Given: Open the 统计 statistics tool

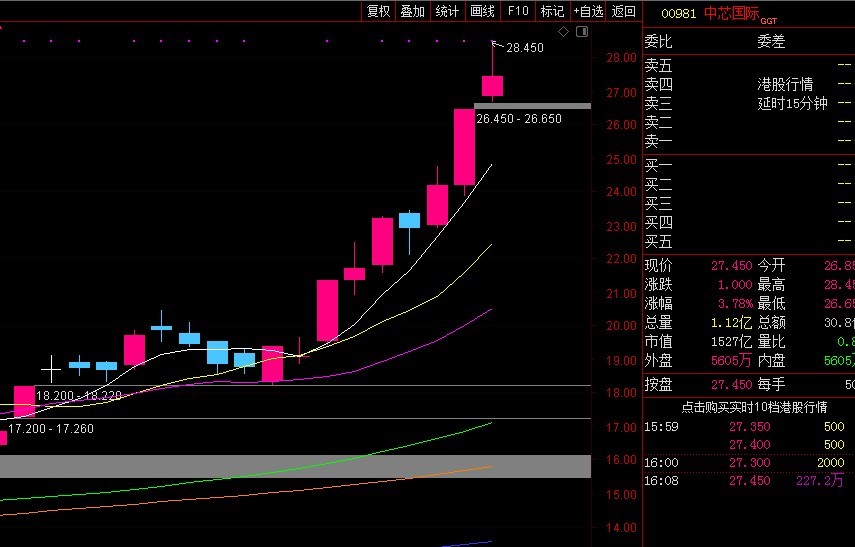Looking at the screenshot, I should tap(447, 11).
